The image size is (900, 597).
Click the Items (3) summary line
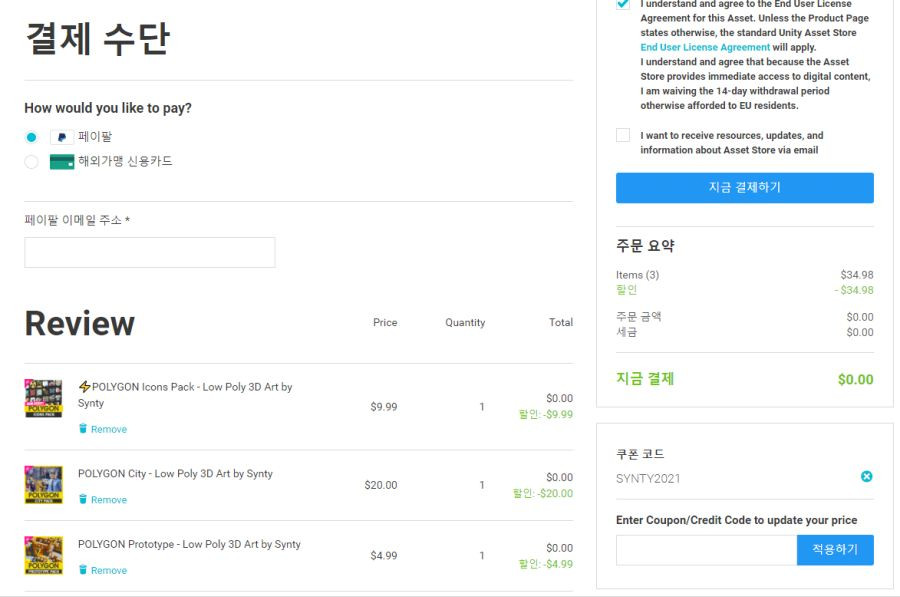click(x=638, y=275)
